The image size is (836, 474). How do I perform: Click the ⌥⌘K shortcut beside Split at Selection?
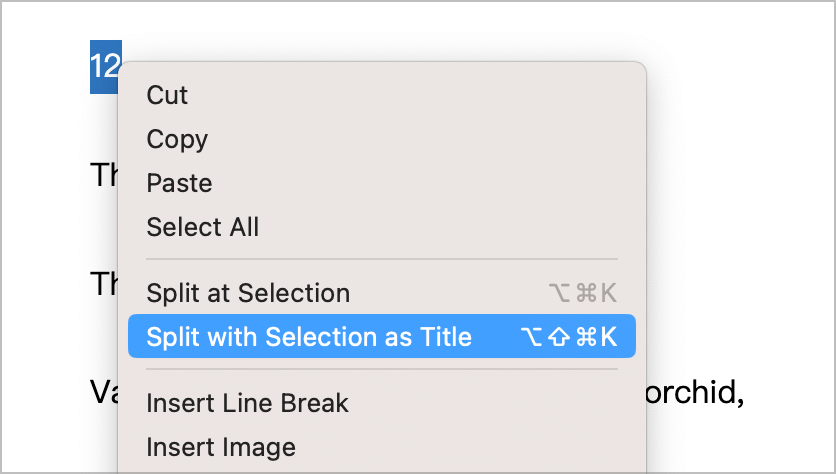coord(583,293)
